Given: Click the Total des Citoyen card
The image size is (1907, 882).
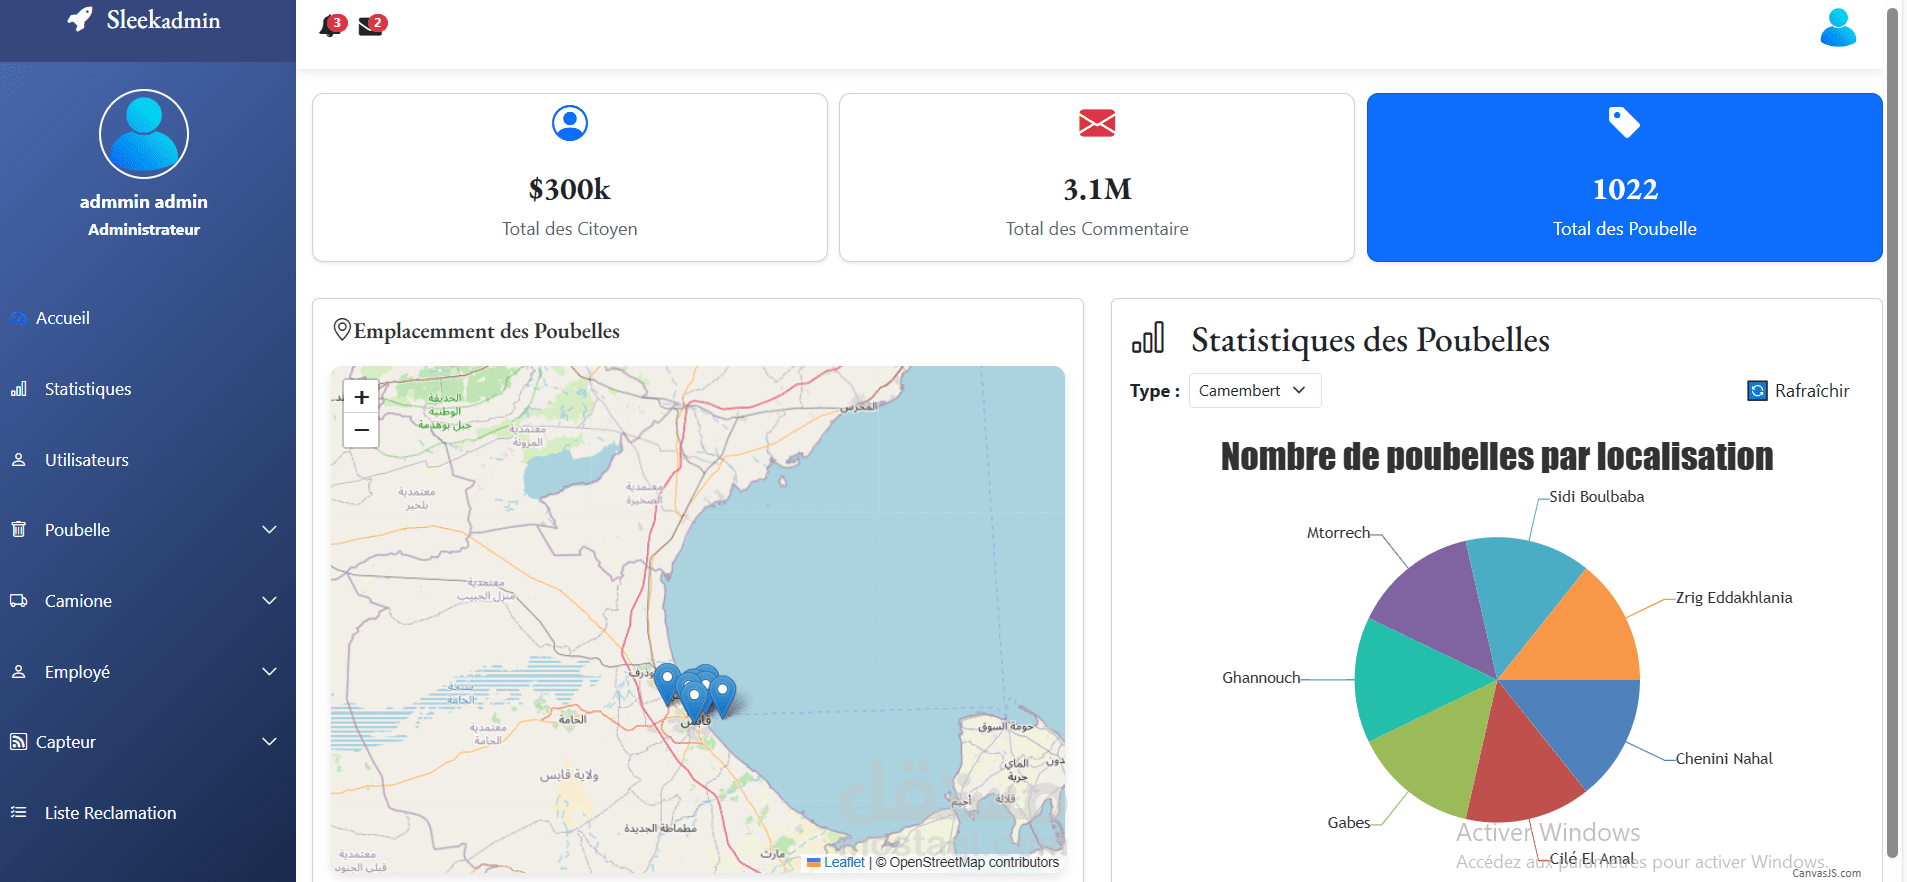Looking at the screenshot, I should pos(570,178).
